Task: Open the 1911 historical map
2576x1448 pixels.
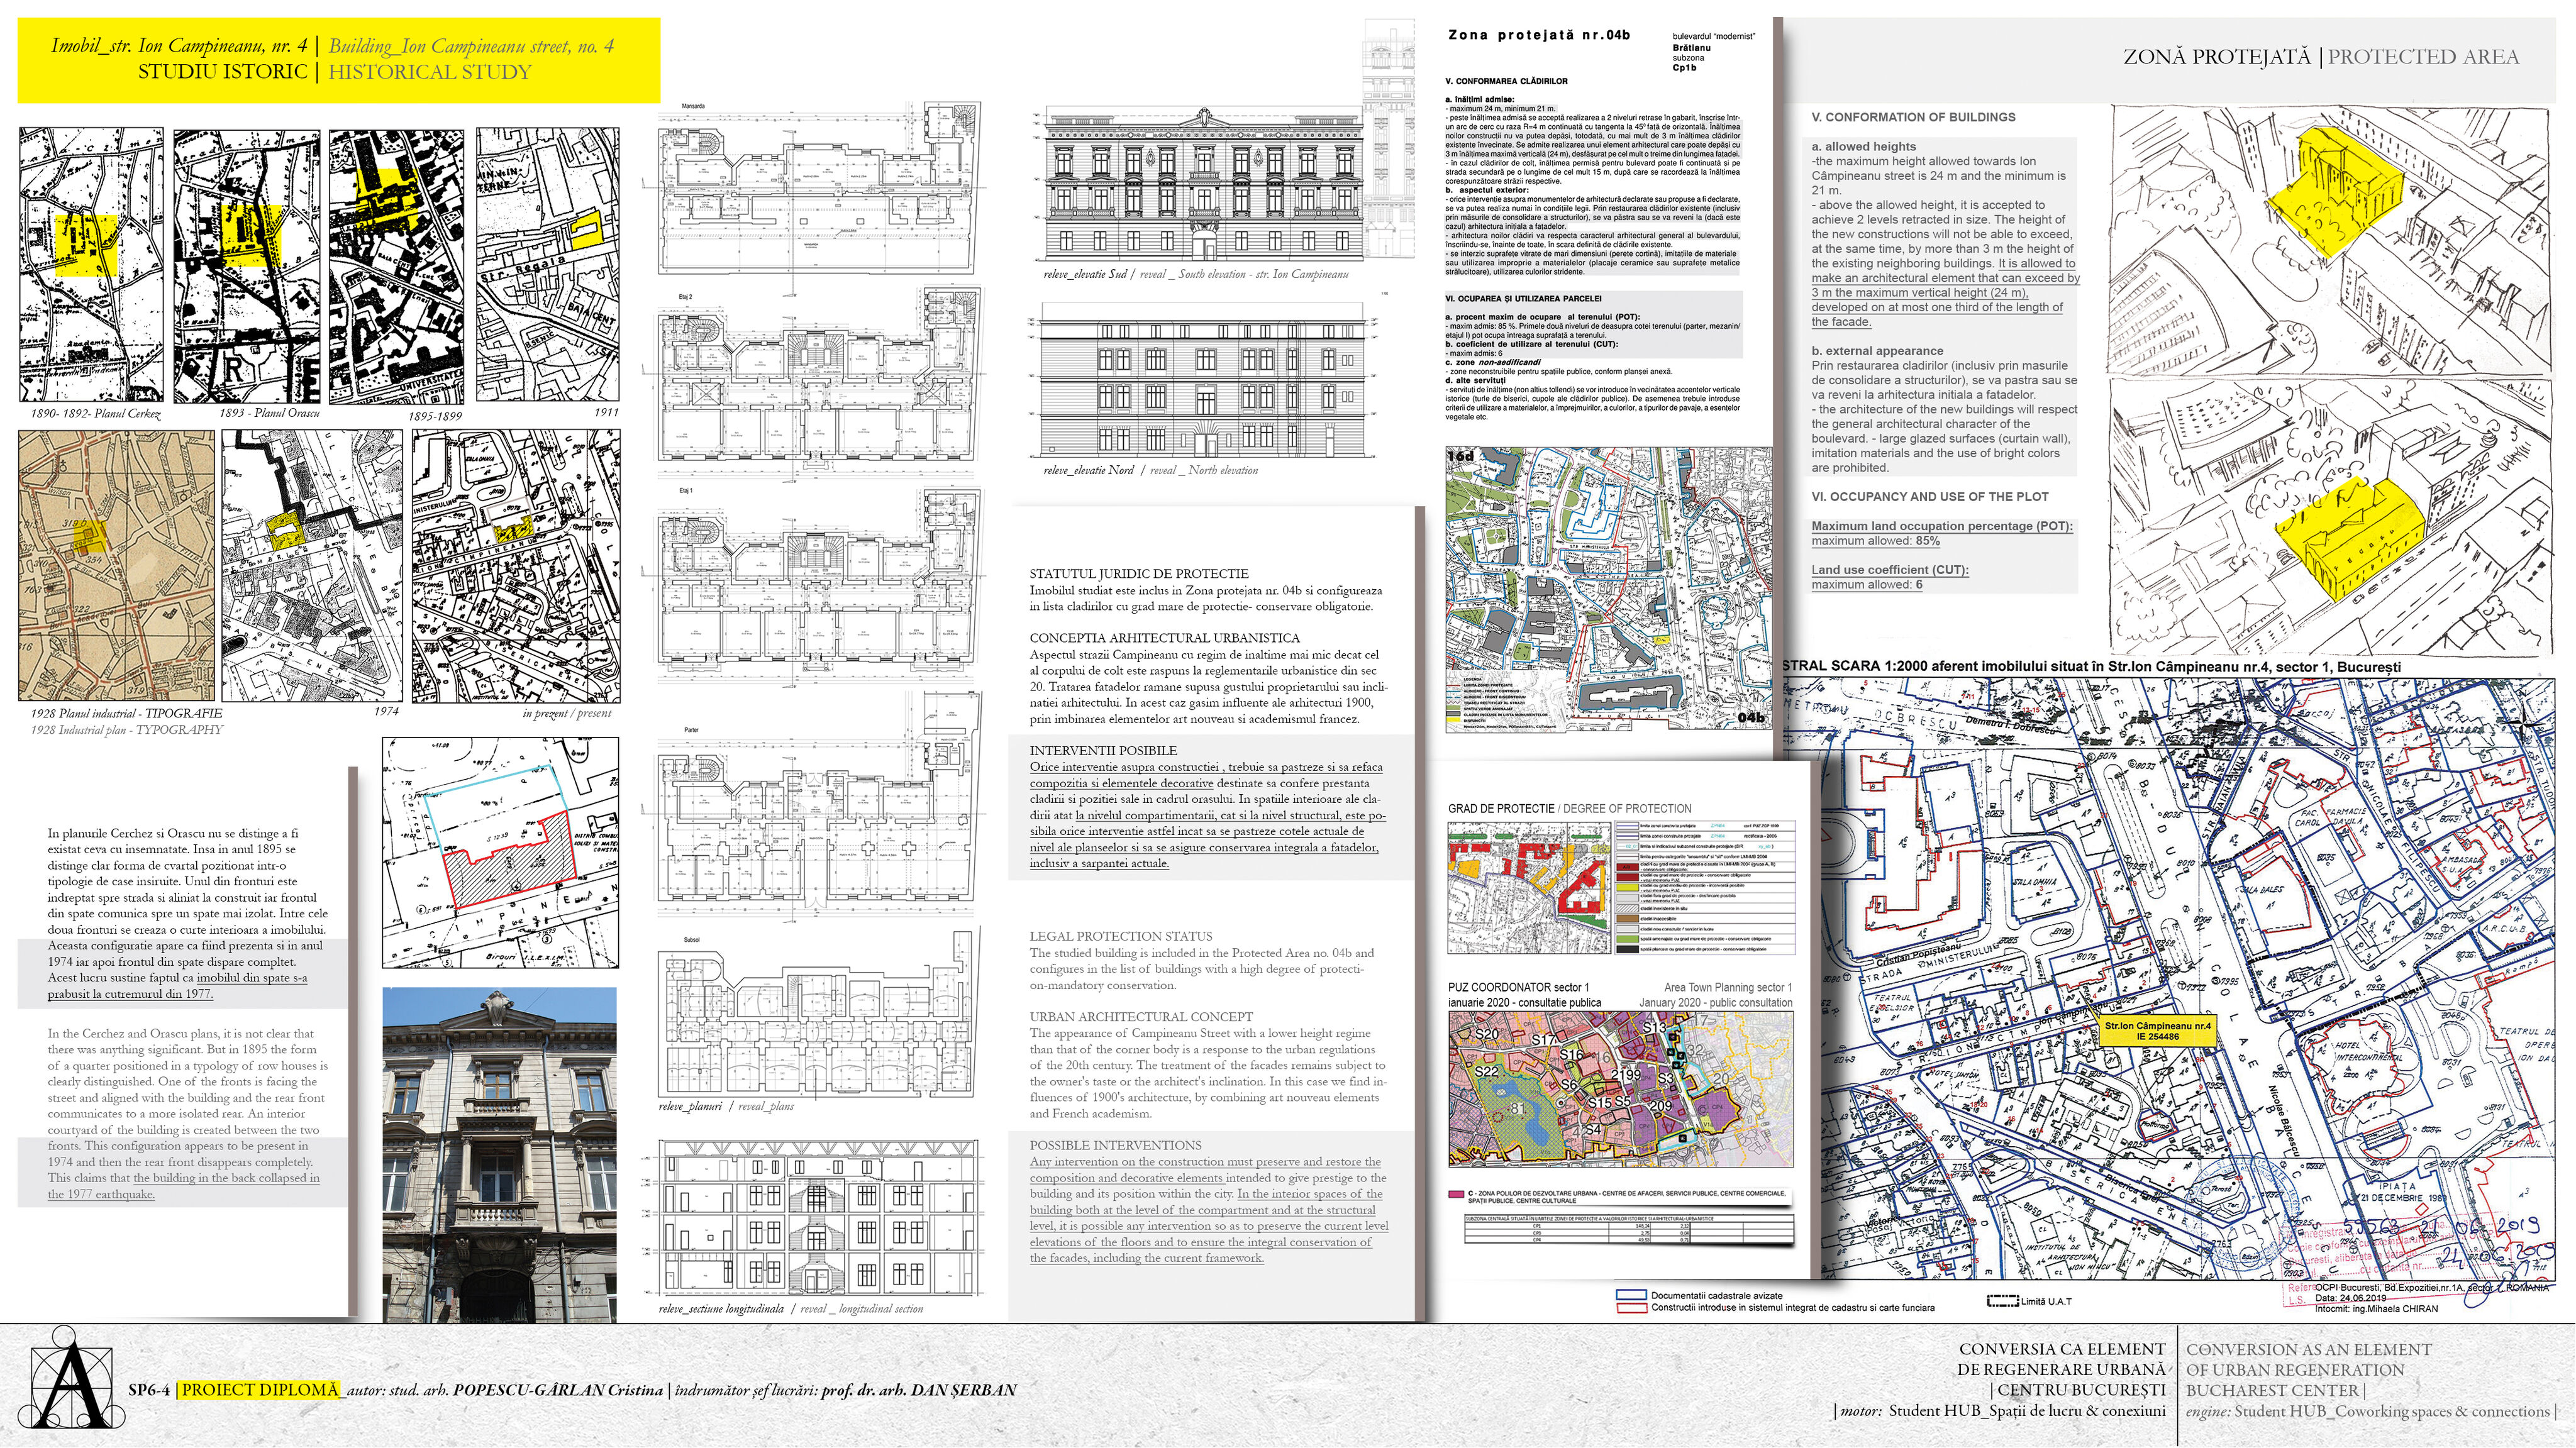Action: 548,264
